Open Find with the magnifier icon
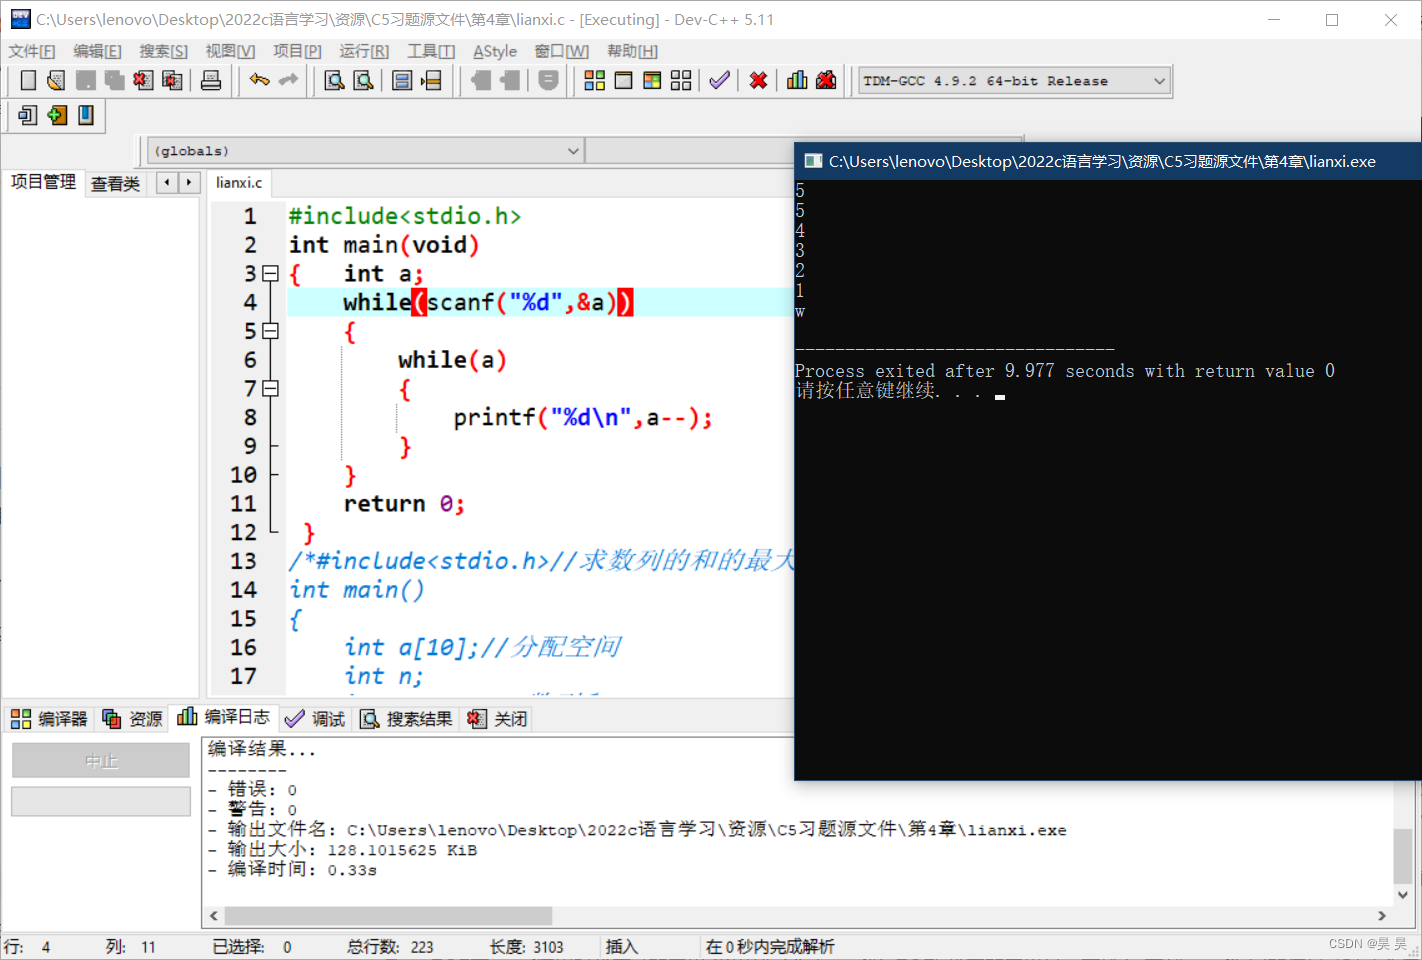The width and height of the screenshot is (1422, 960). point(335,80)
